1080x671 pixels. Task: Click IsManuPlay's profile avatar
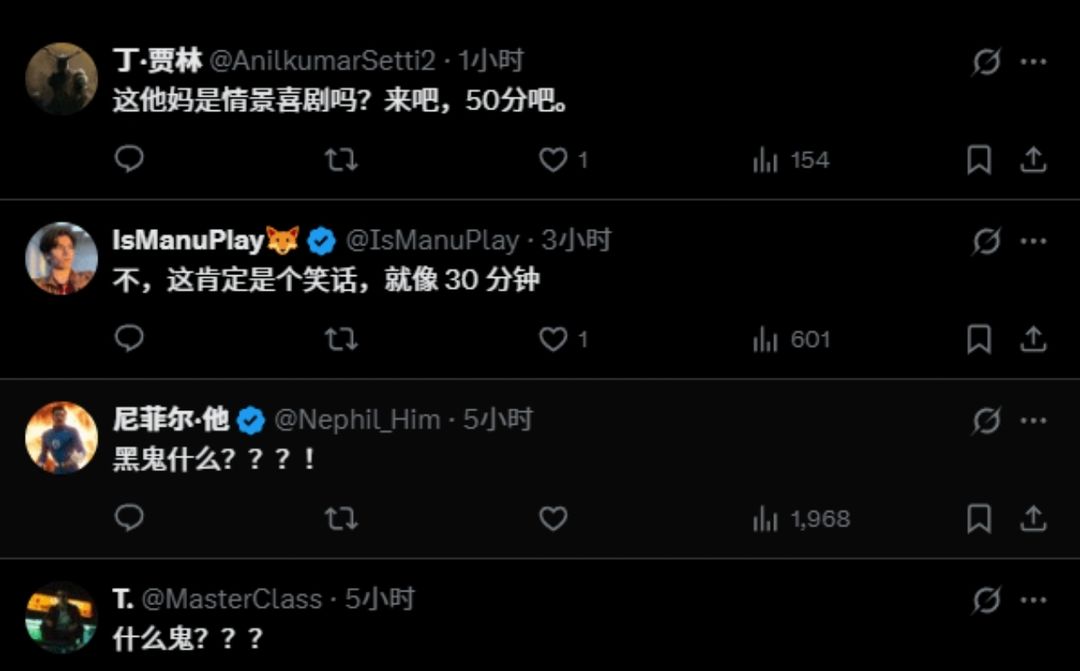pos(61,258)
